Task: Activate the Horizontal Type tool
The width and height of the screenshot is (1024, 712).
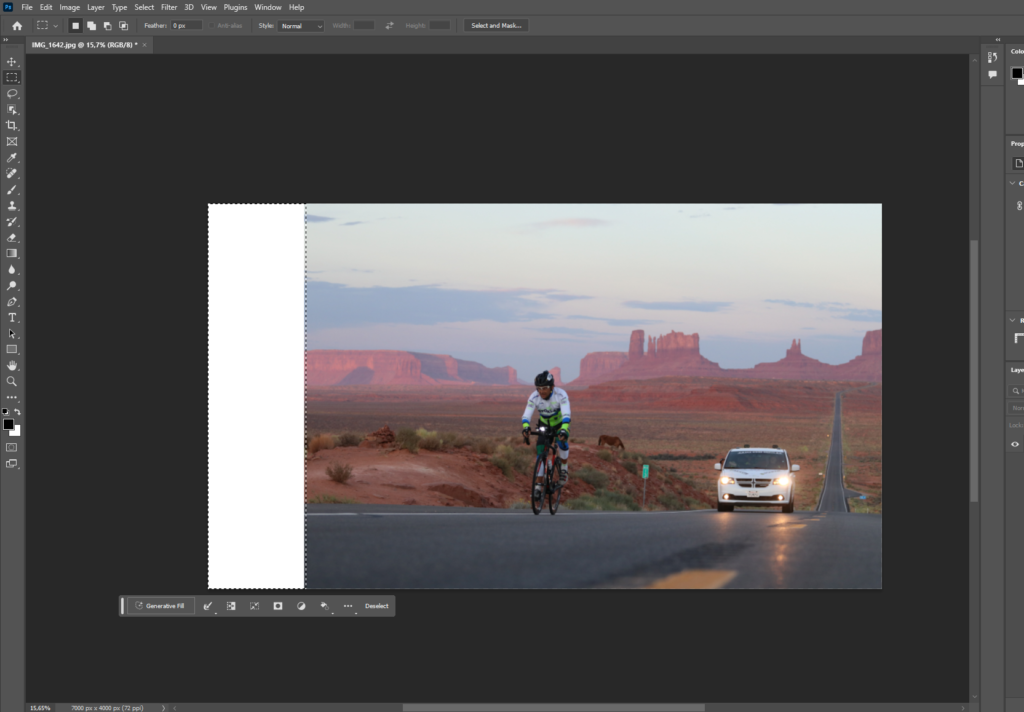Action: [x=12, y=317]
